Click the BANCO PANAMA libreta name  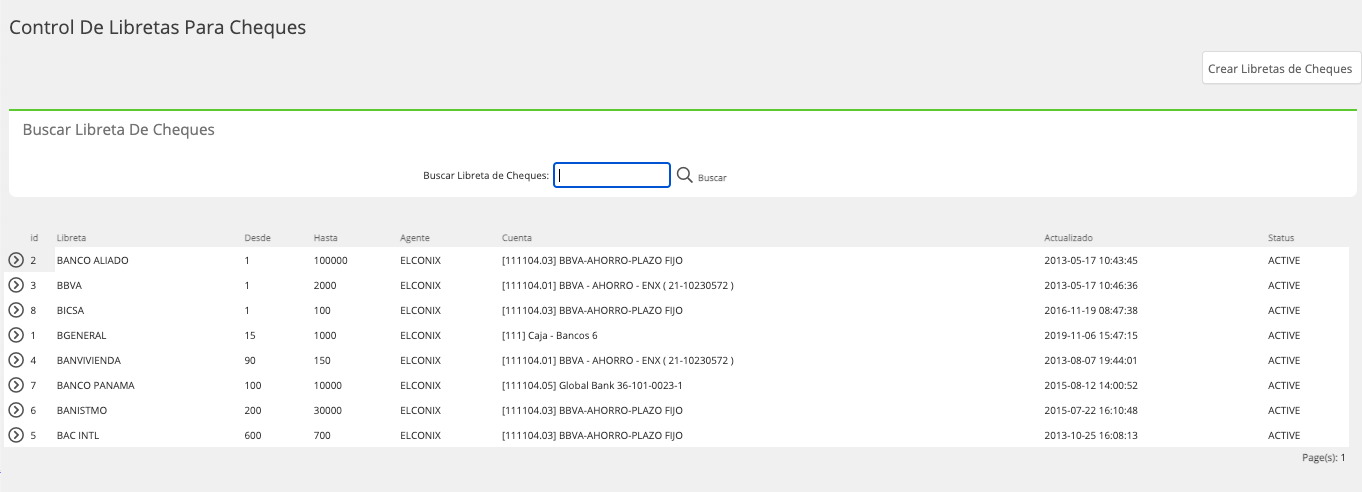[x=96, y=385]
